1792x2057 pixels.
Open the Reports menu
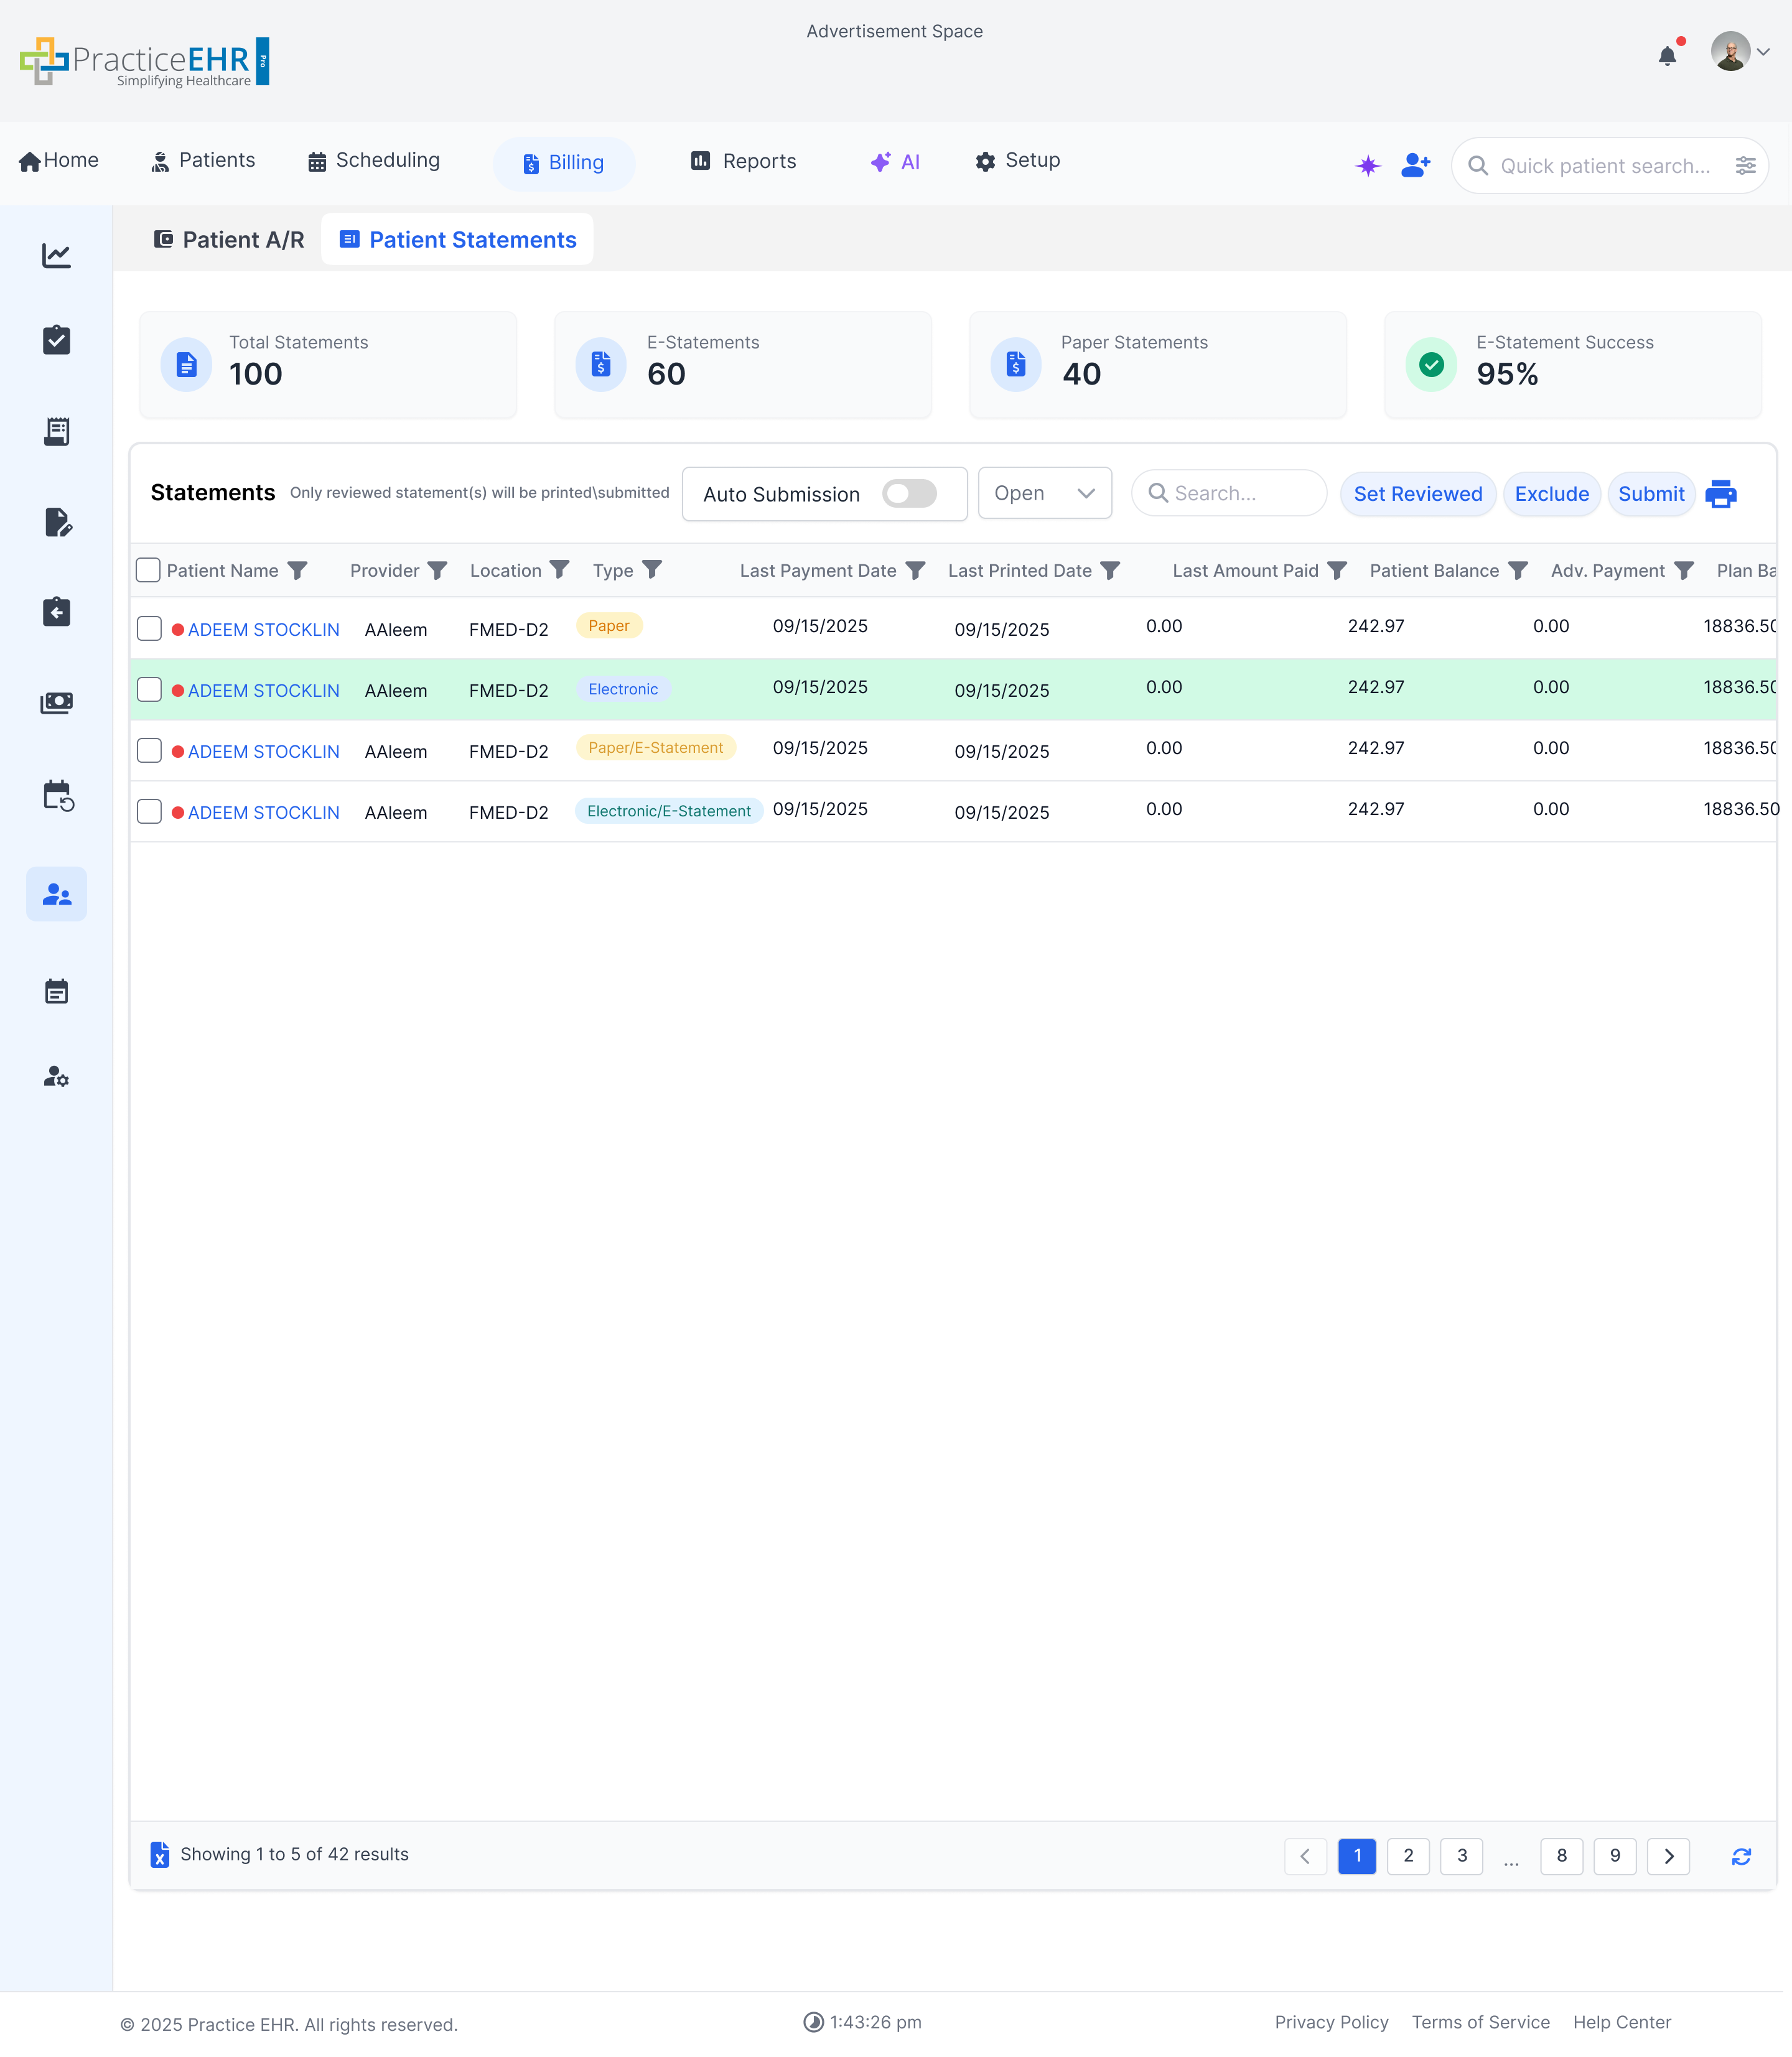tap(743, 161)
